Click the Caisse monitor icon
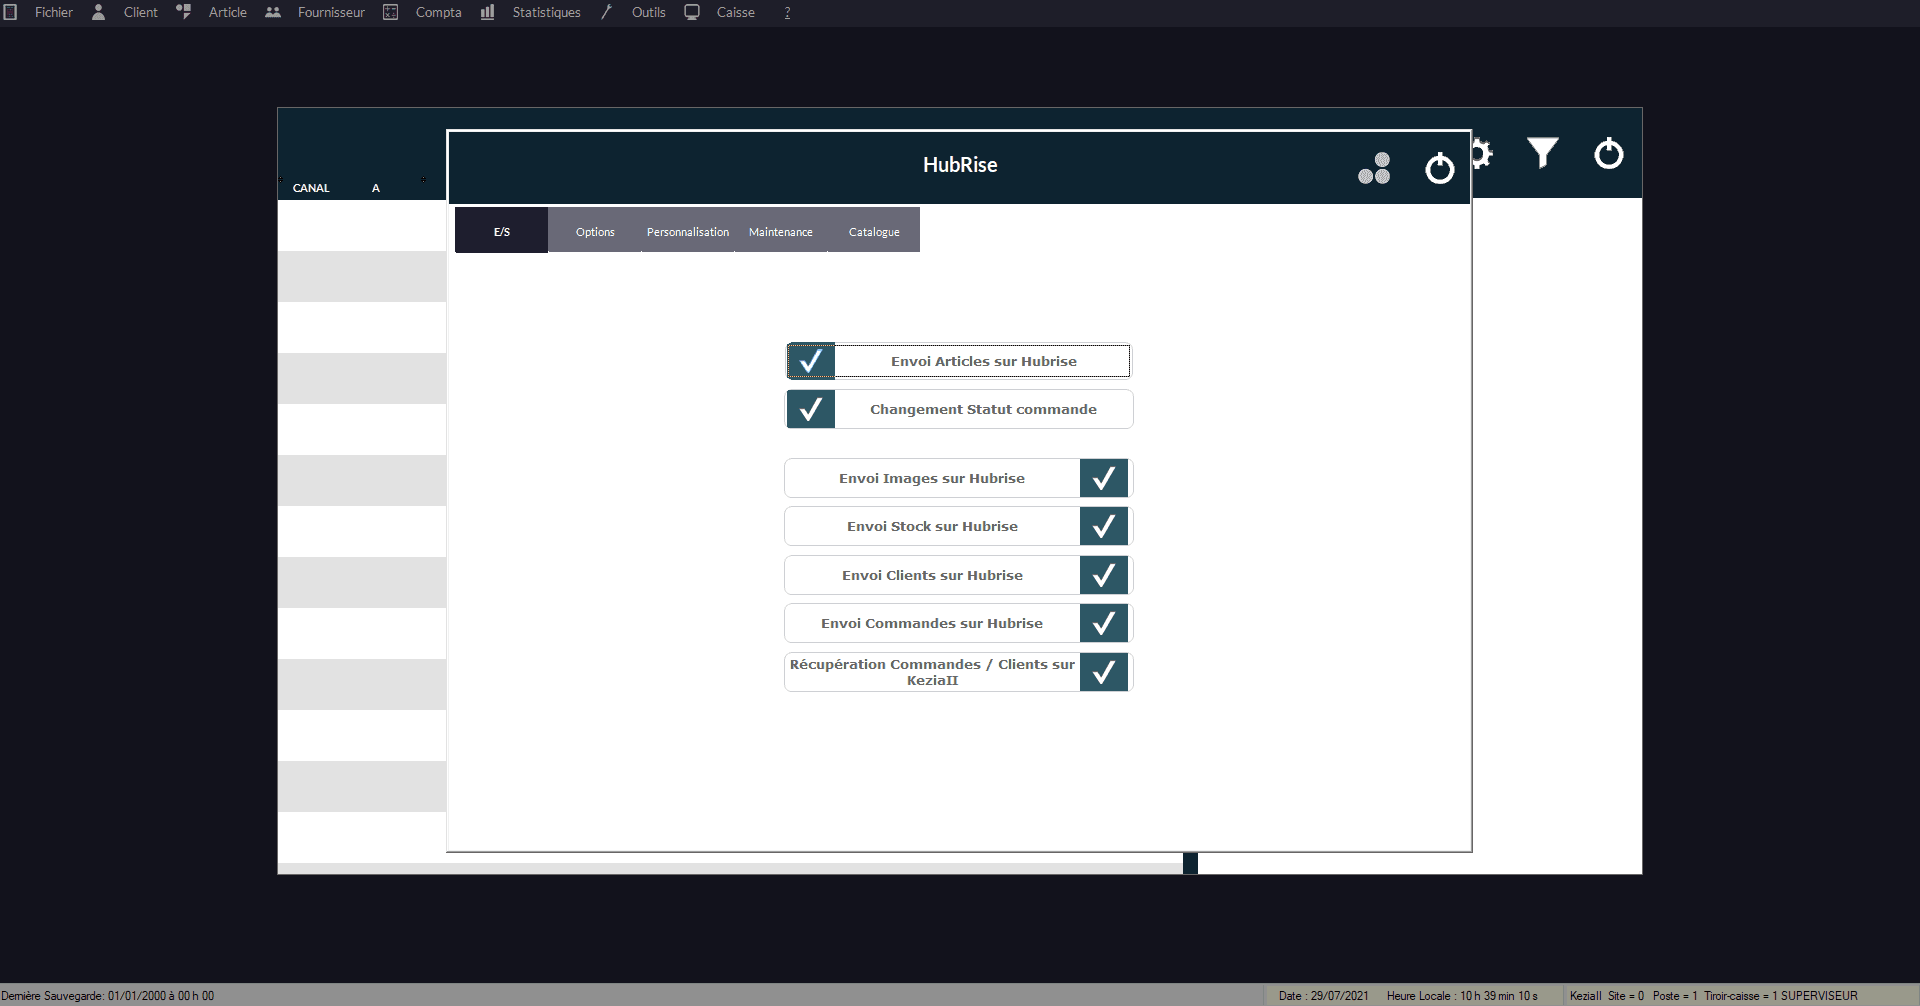Screen dimensions: 1920x1006 click(x=692, y=12)
